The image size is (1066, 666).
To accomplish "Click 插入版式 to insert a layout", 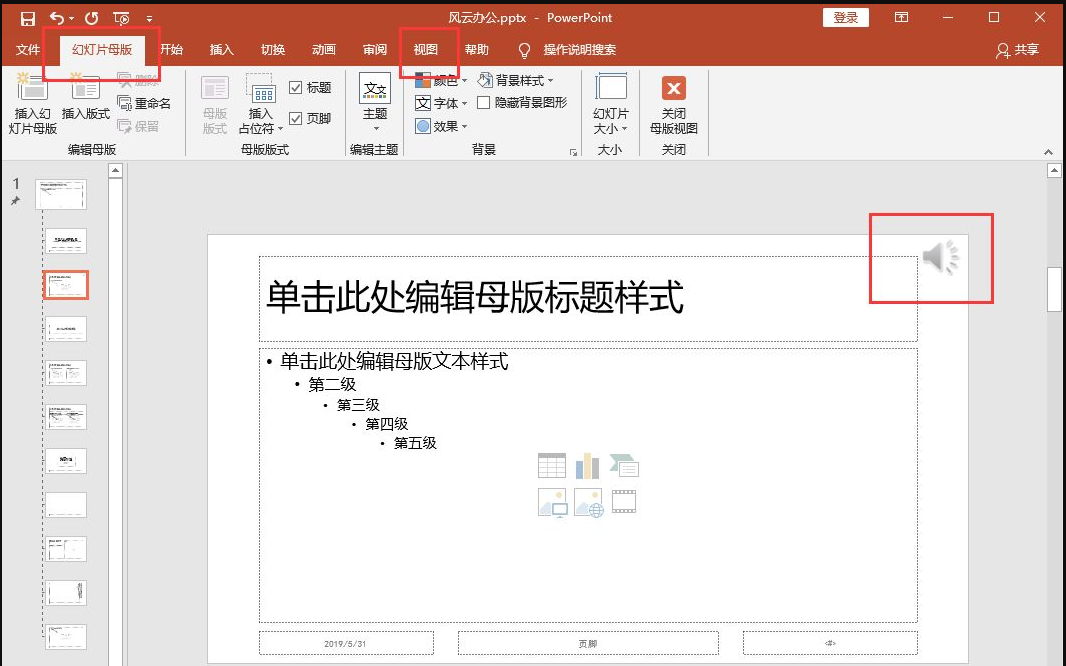I will tap(86, 97).
